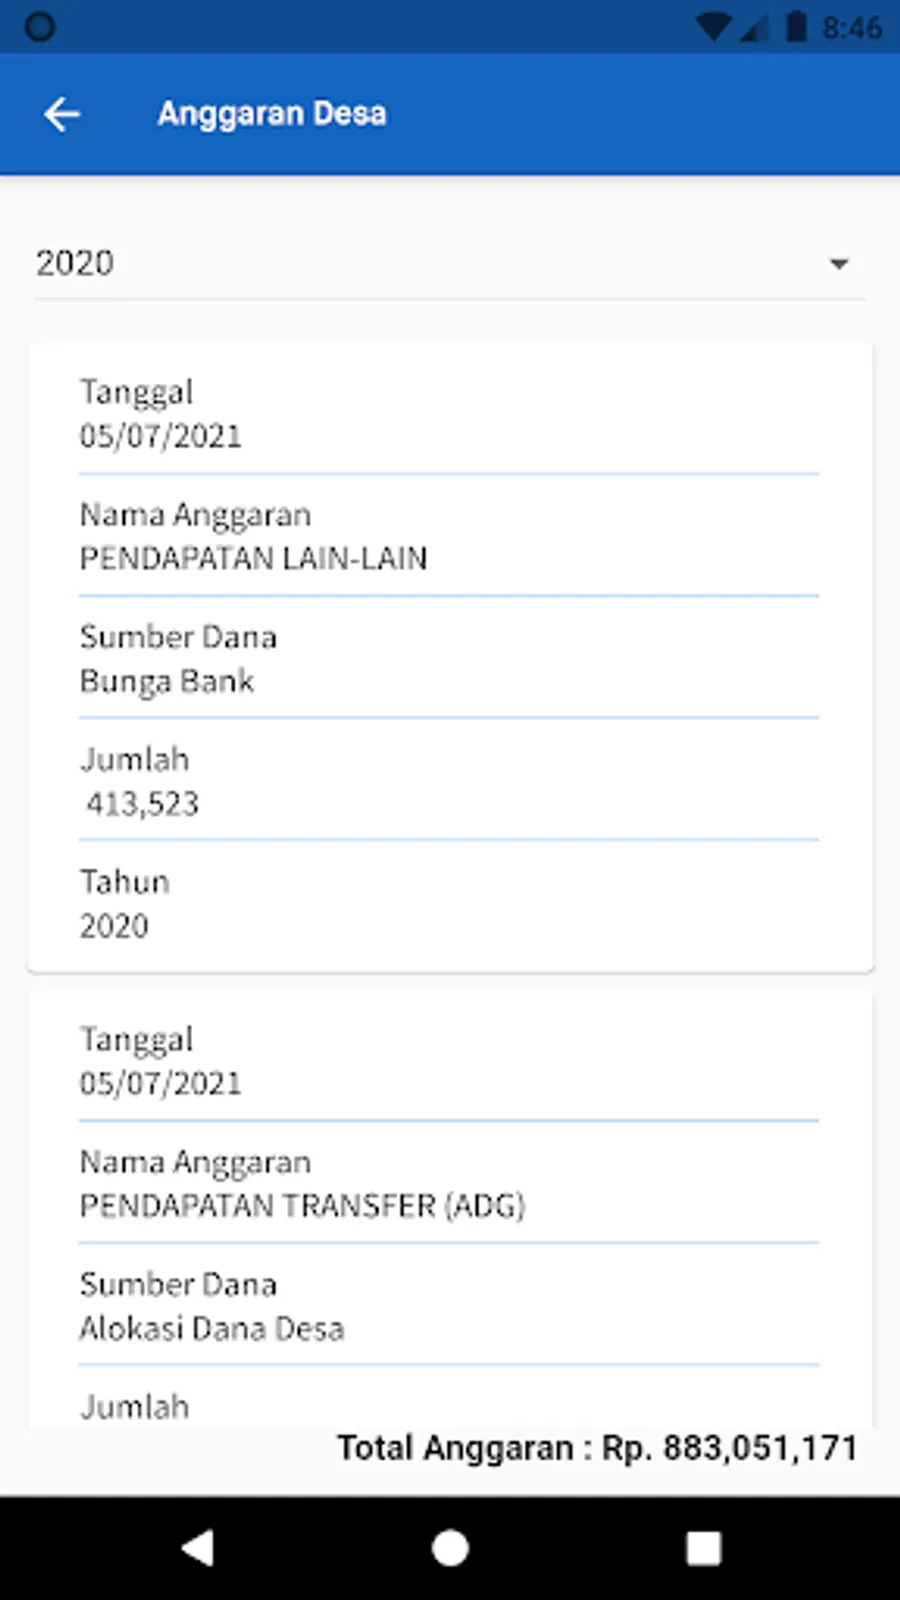Select the PENDAPATAN LAIN-LAIN entry
This screenshot has height=1600, width=900.
click(x=253, y=557)
